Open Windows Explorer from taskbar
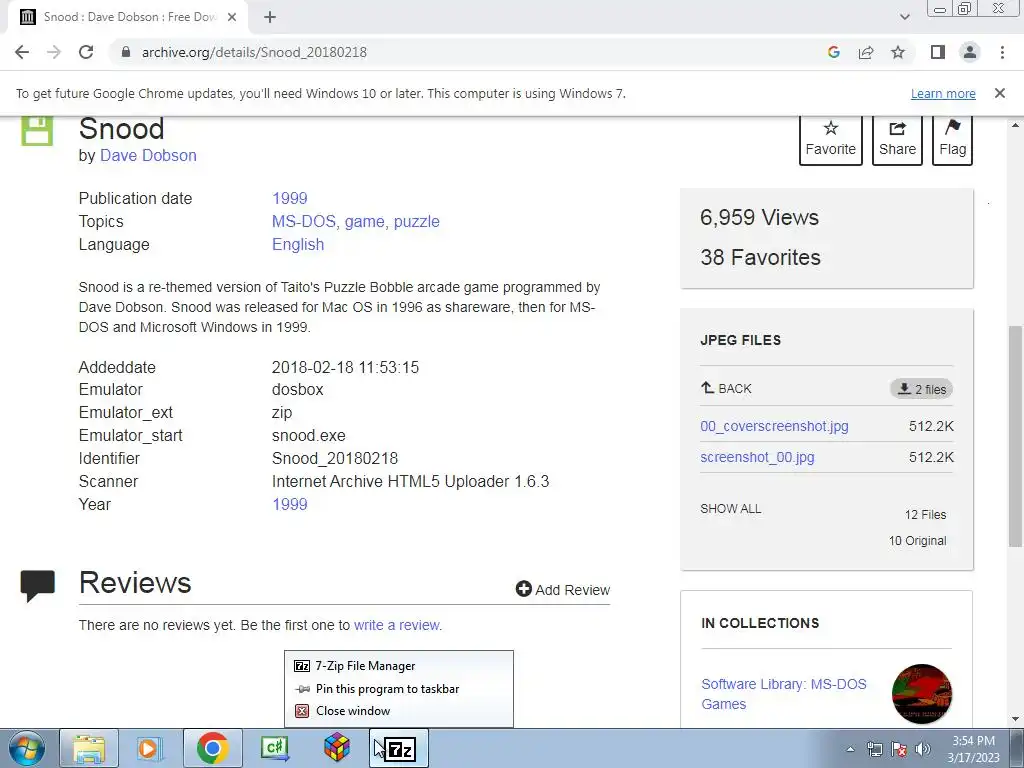The image size is (1024, 768). click(x=89, y=748)
